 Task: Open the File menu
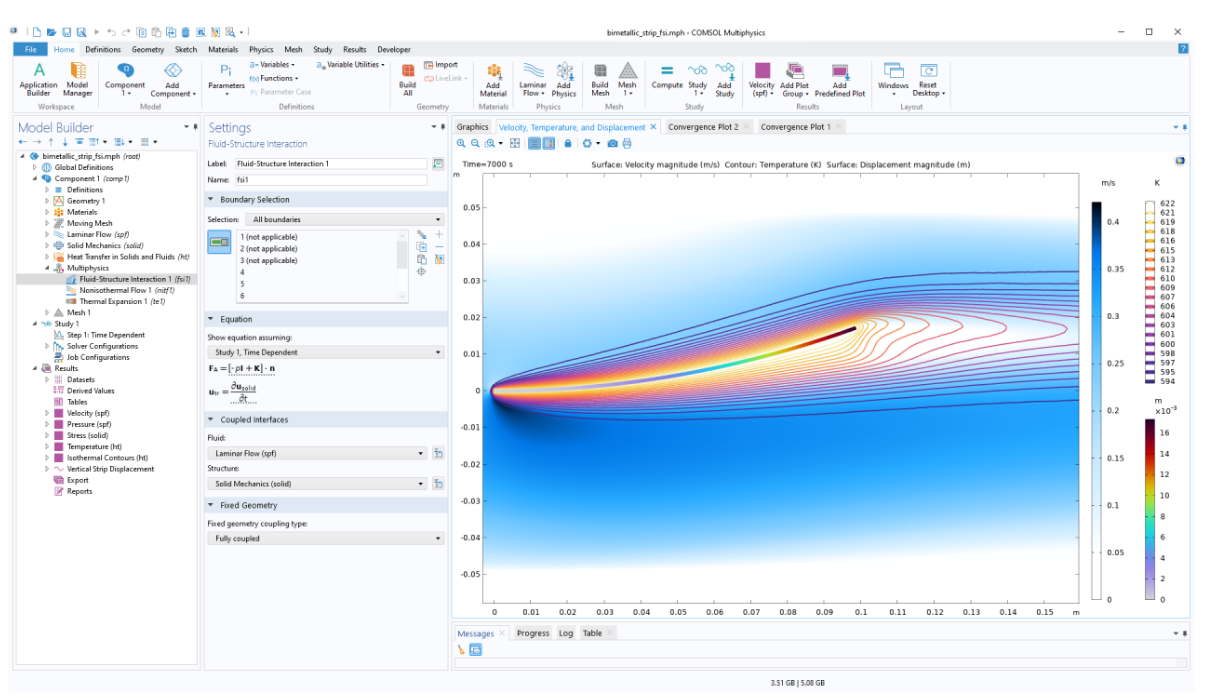coord(30,49)
